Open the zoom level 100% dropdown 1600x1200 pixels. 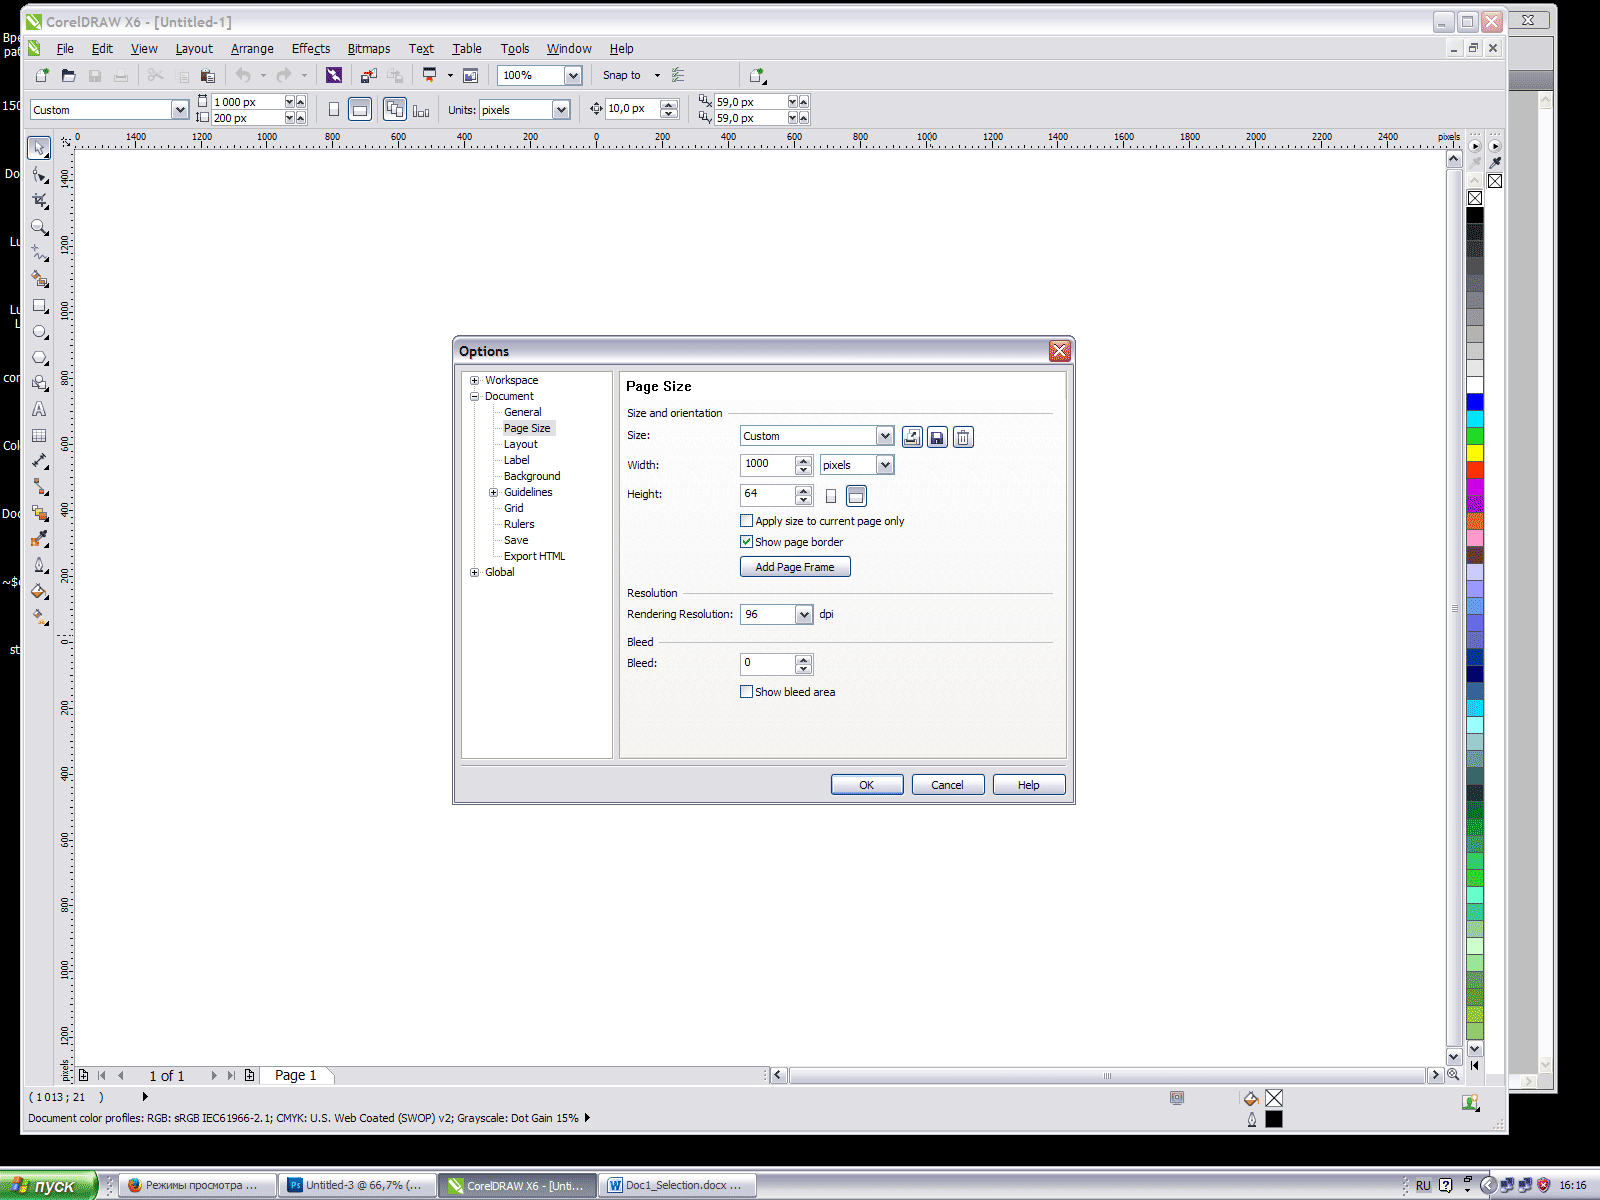(573, 75)
